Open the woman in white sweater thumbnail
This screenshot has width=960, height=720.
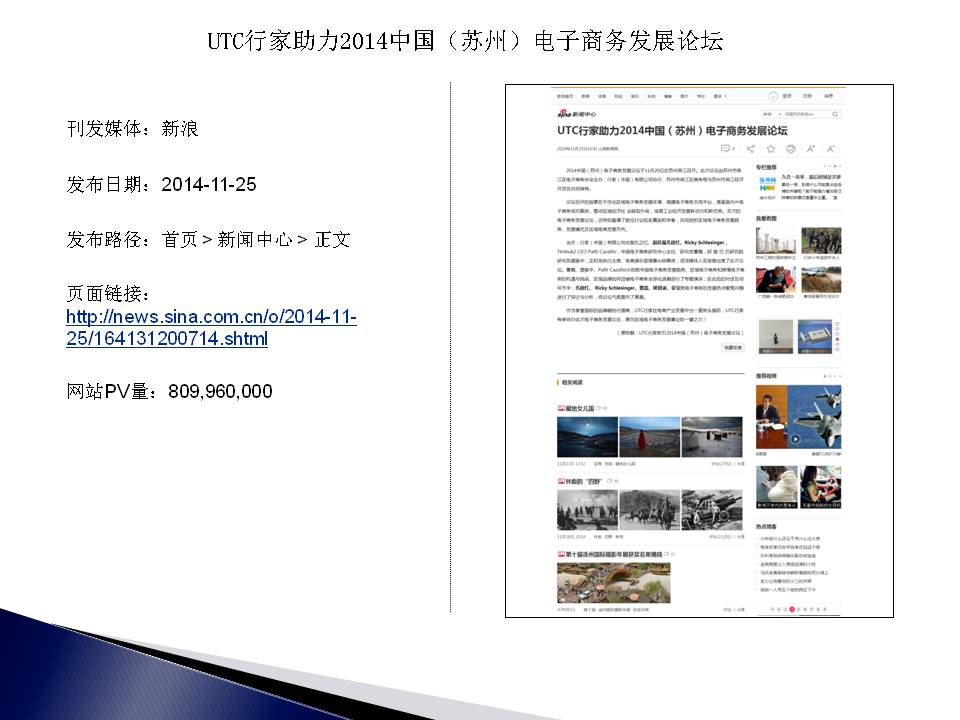777,487
